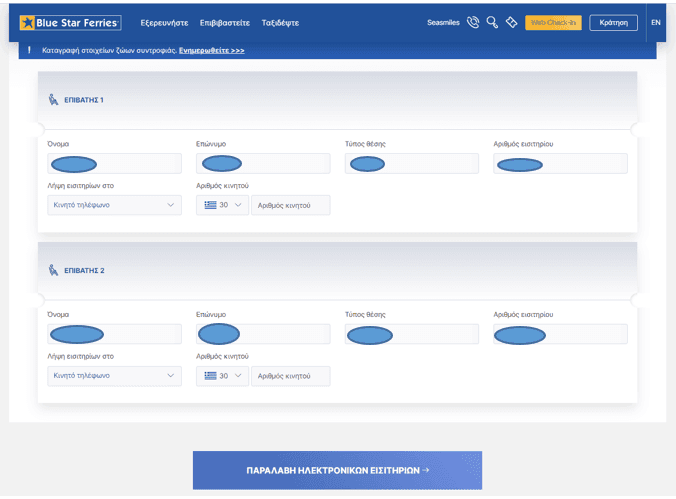
Task: Click the Blue Star Ferries logo
Action: 70,22
